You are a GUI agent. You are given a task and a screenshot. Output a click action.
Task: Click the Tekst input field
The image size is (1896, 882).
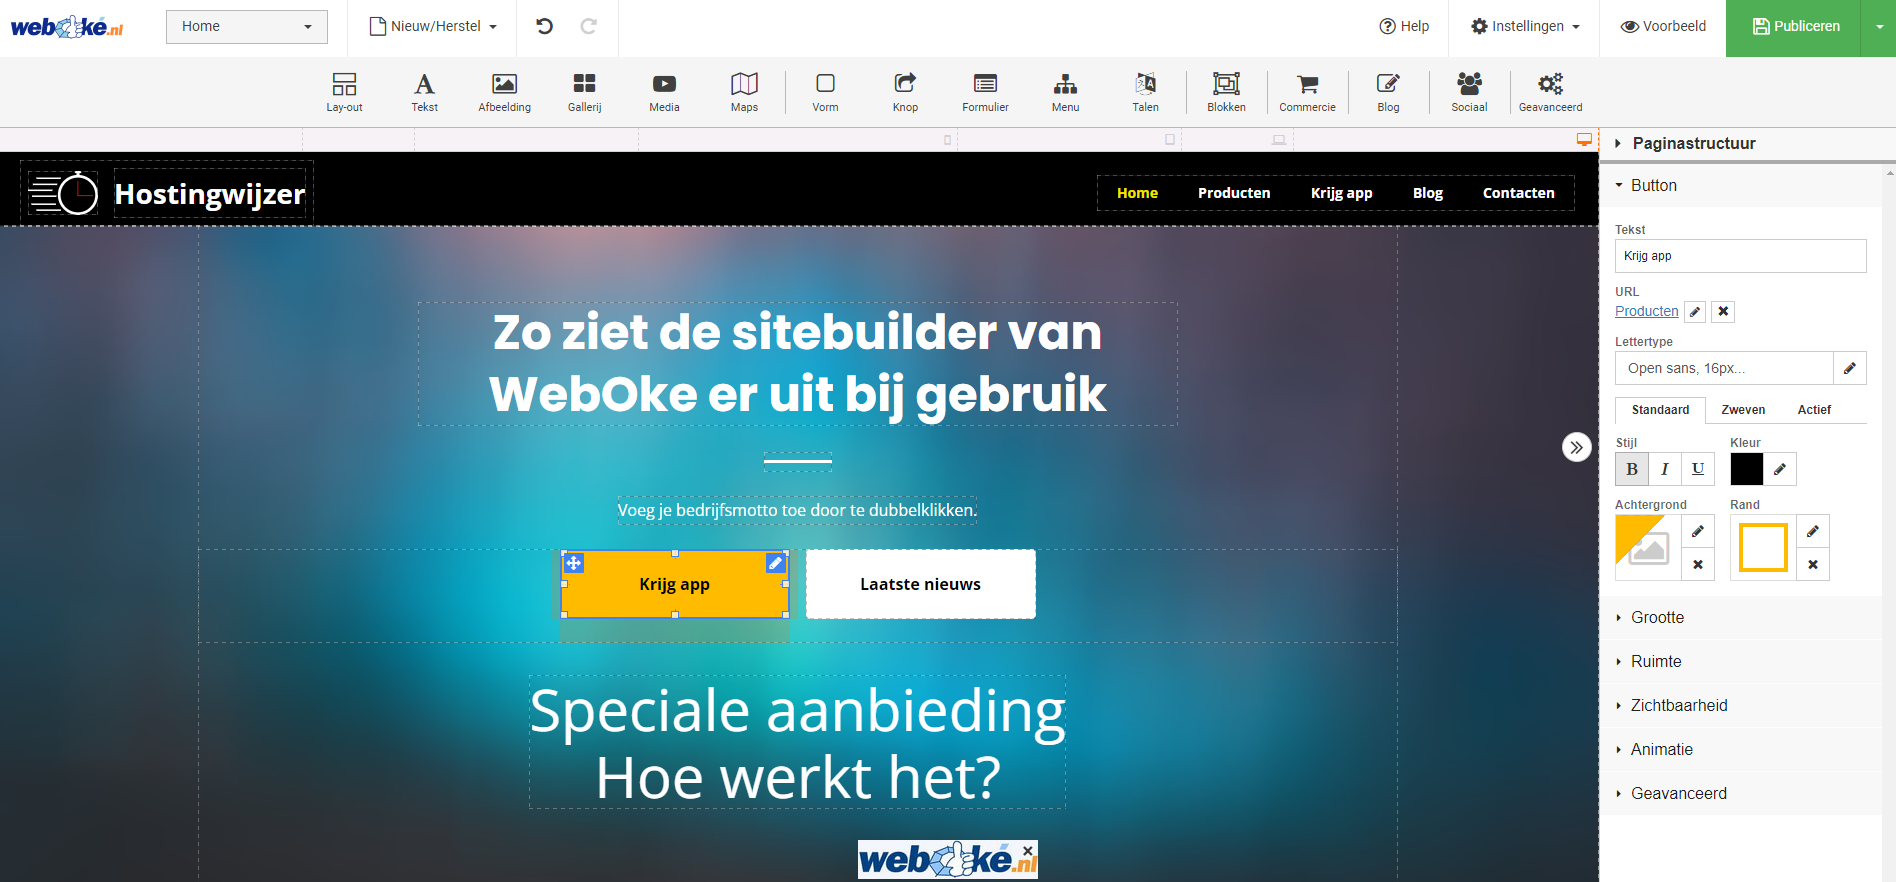point(1740,256)
